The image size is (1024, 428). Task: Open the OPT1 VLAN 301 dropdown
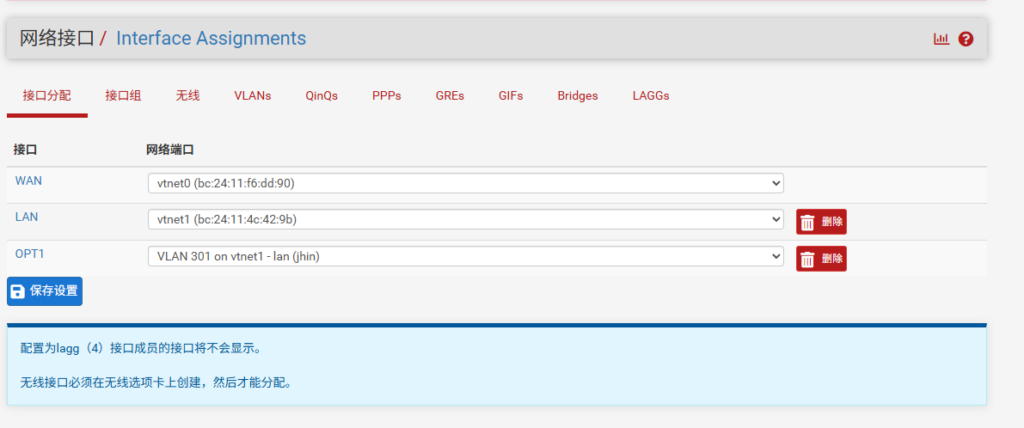tap(465, 256)
